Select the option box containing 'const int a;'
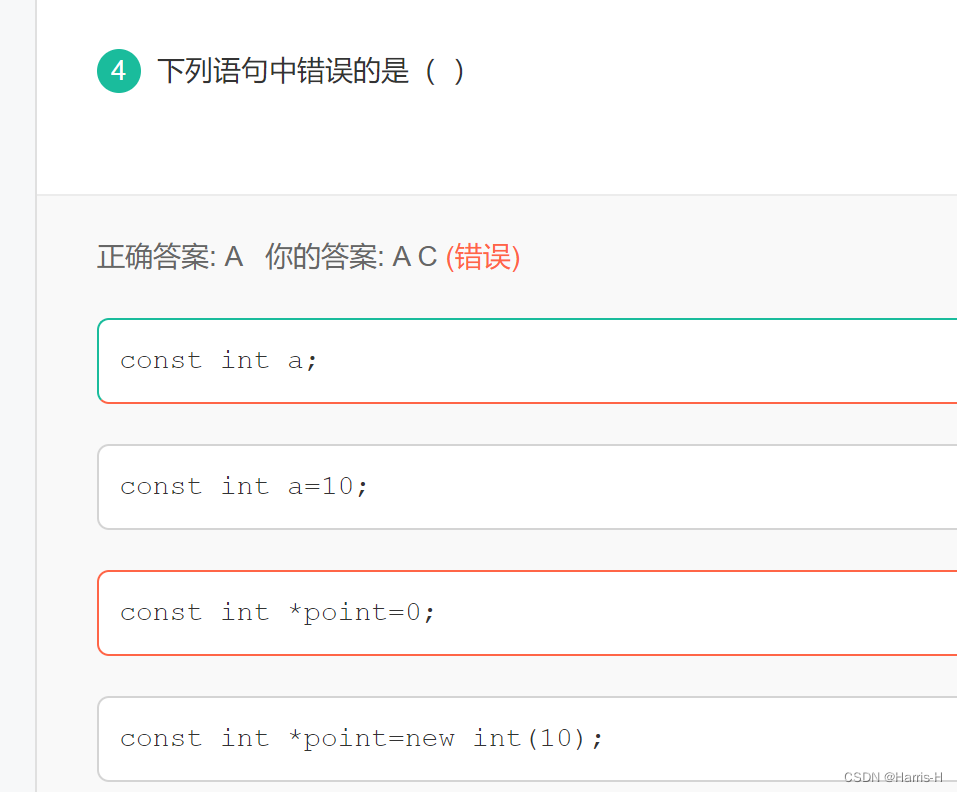This screenshot has width=957, height=792. pyautogui.click(x=500, y=360)
